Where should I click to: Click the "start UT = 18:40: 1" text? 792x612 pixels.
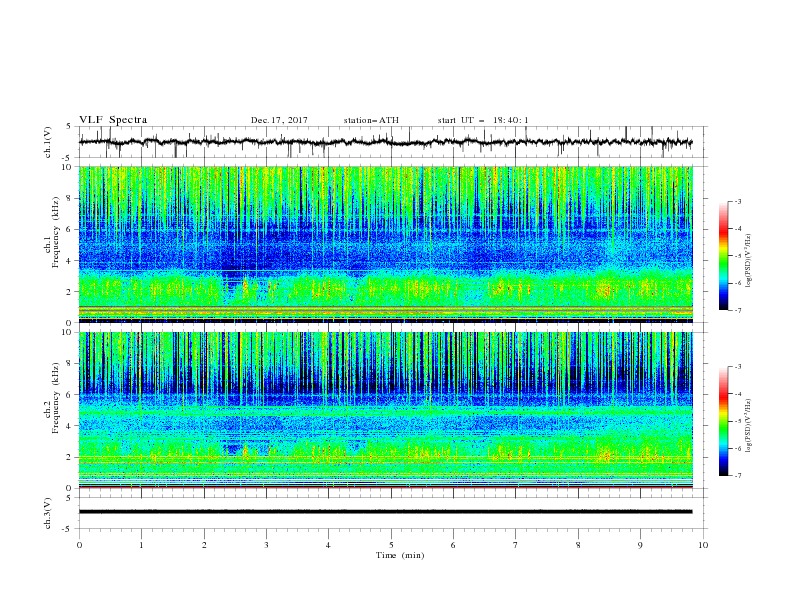coord(483,120)
